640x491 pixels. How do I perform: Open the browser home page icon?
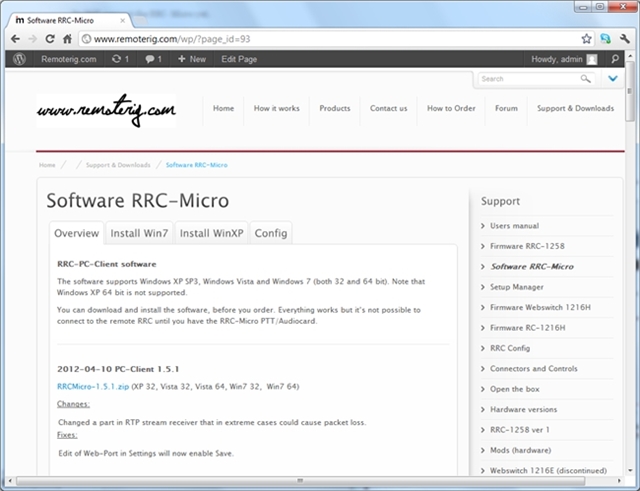tap(67, 39)
